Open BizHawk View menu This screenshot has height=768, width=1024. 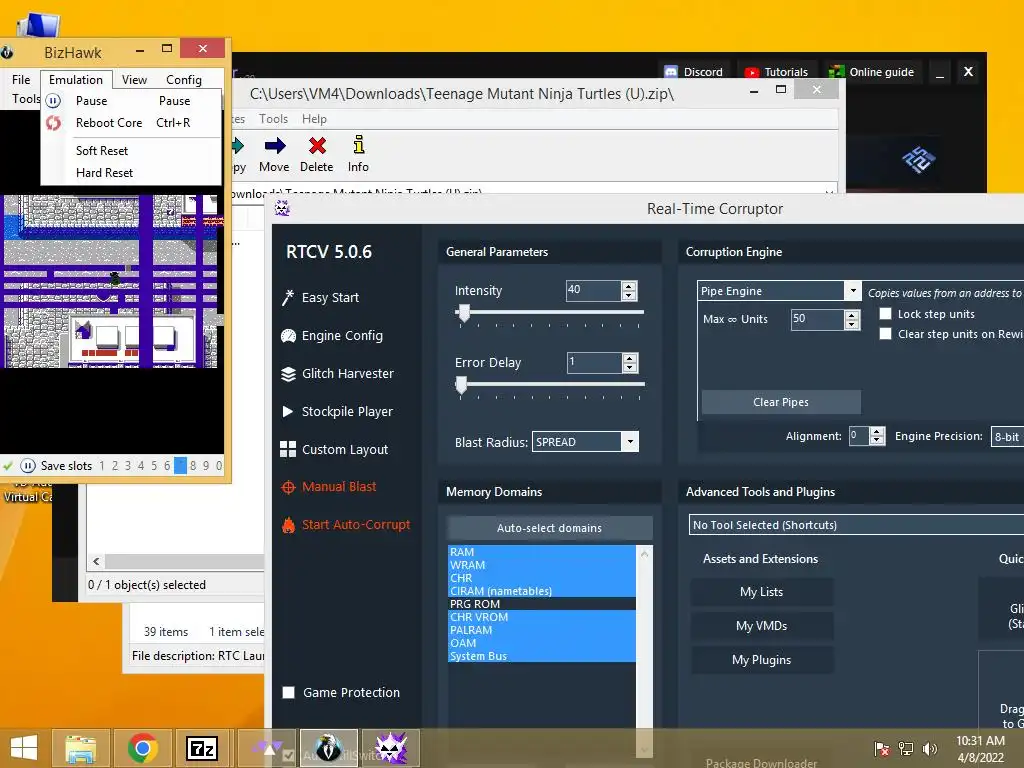coord(134,80)
